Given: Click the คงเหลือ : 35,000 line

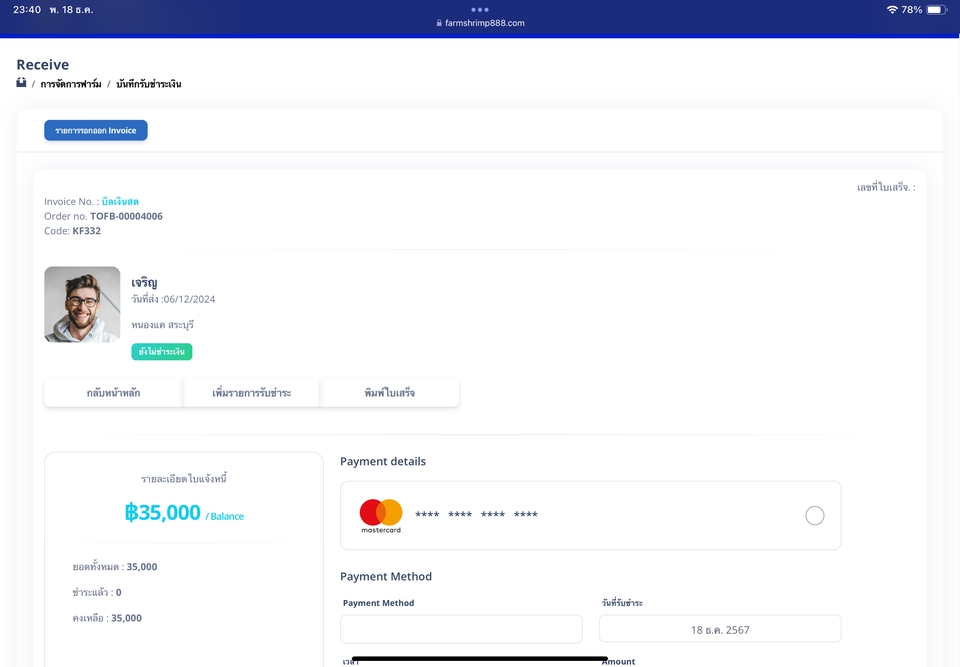Looking at the screenshot, I should [x=107, y=618].
